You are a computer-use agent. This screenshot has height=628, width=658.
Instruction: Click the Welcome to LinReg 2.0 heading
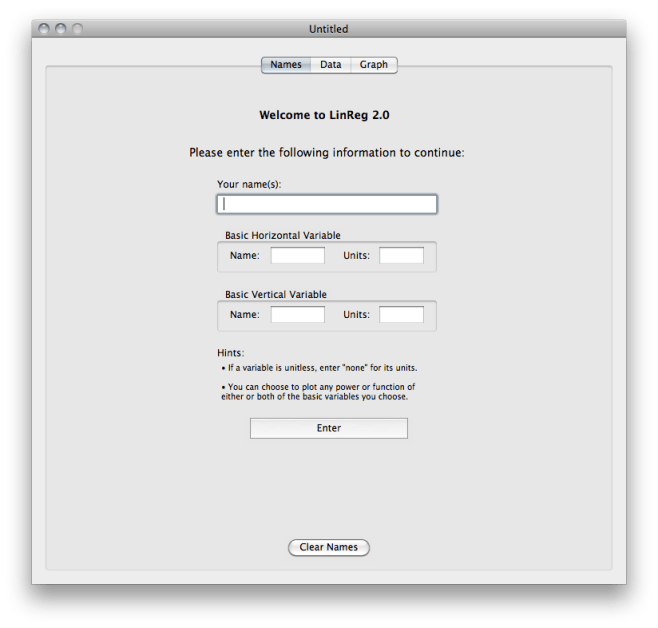click(324, 115)
